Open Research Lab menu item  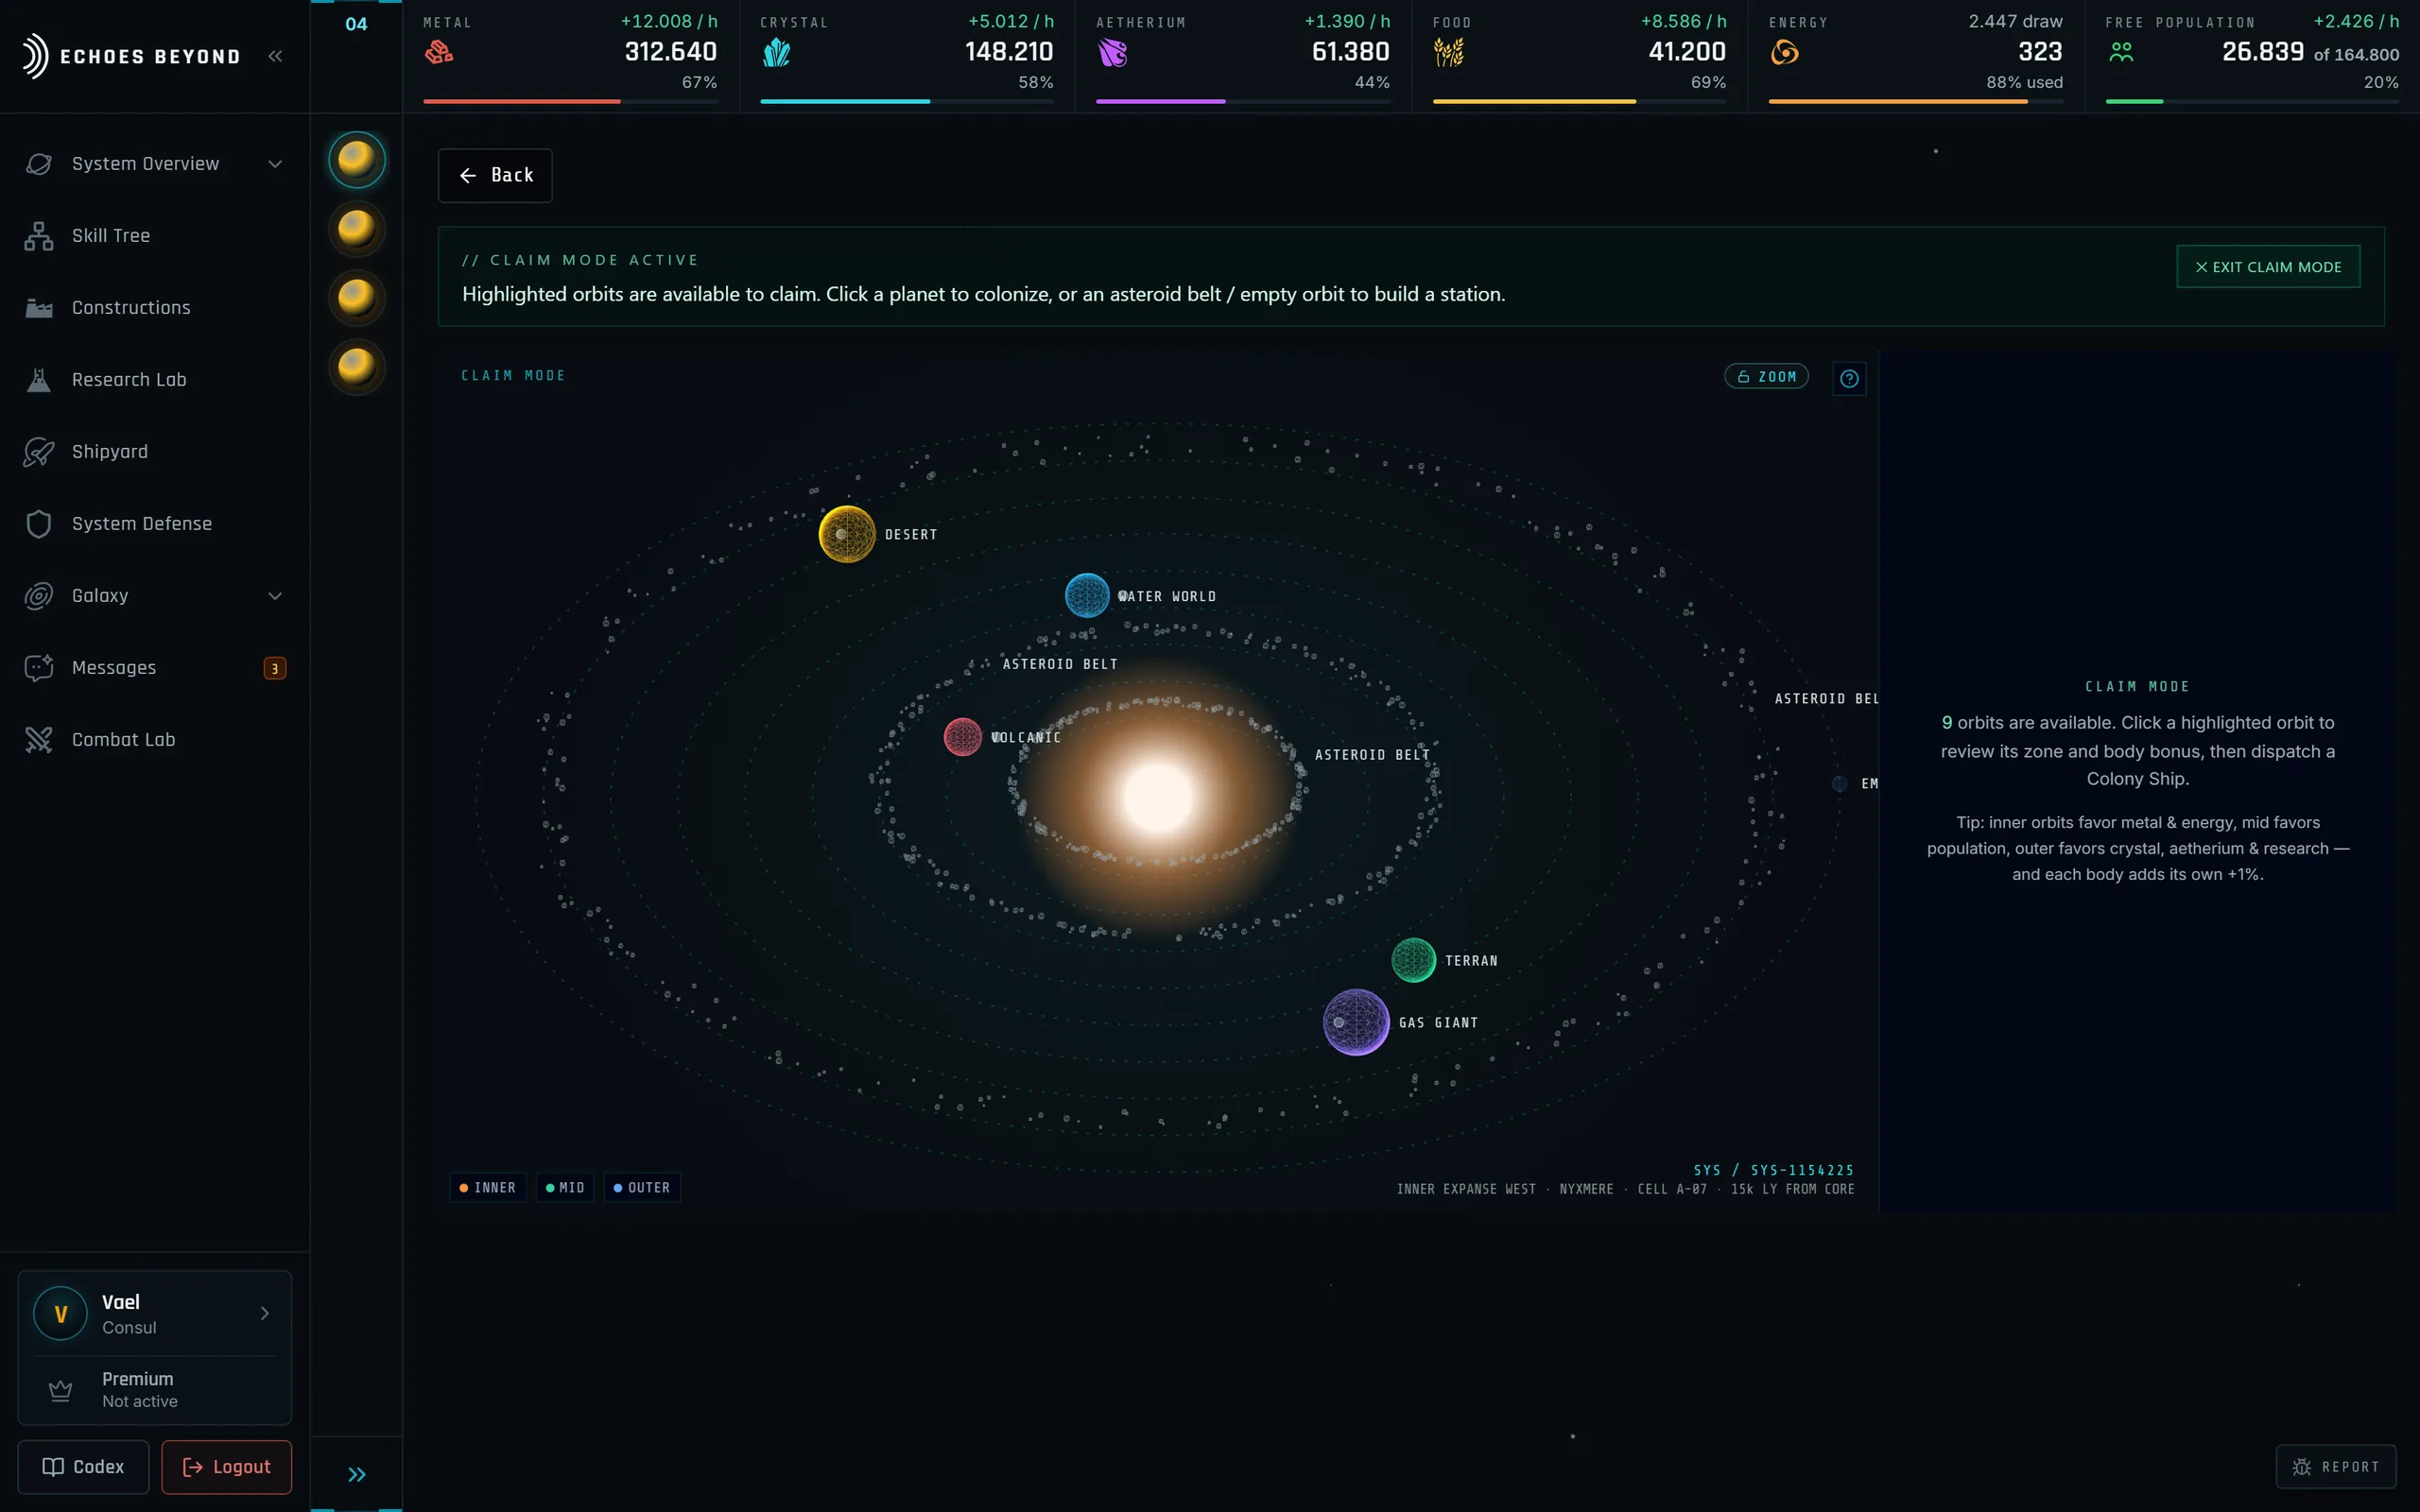pos(155,380)
